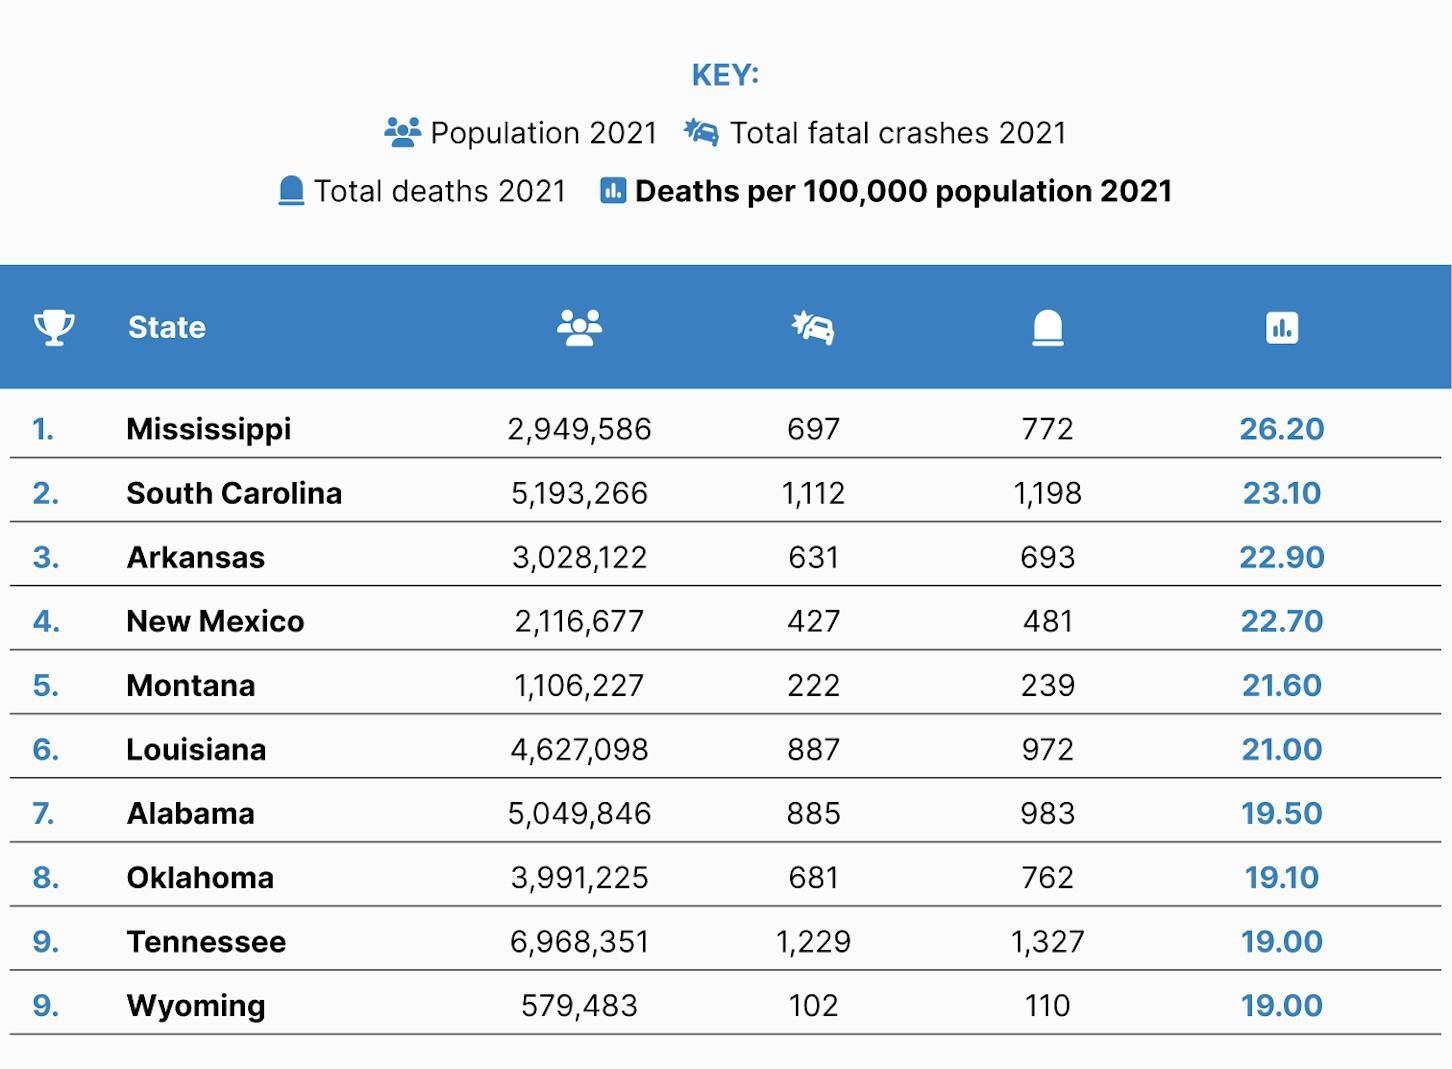Select Wyoming in the last row
Image resolution: width=1452 pixels, height=1069 pixels.
196,1005
